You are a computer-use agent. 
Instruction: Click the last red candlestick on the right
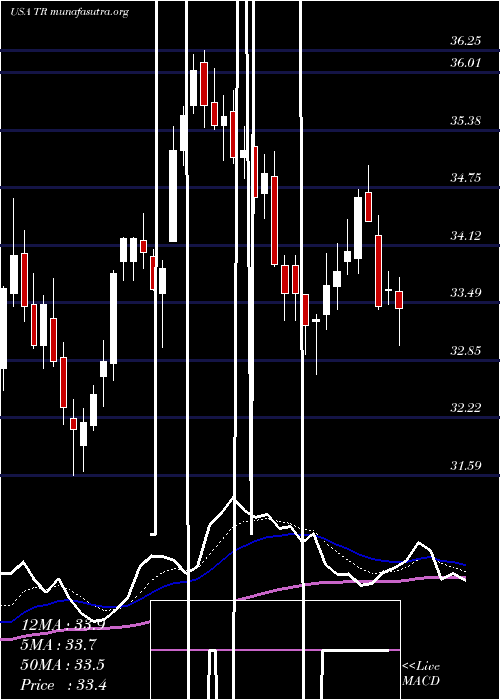tap(399, 300)
